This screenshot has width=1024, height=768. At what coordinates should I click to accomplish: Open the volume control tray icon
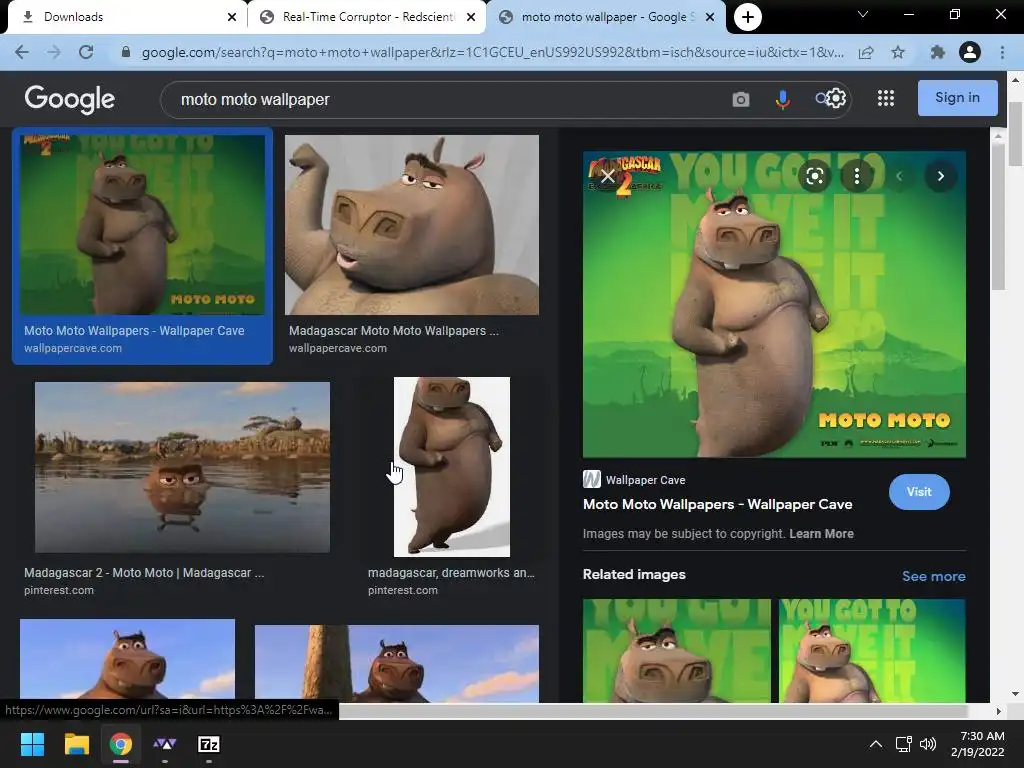[927, 744]
